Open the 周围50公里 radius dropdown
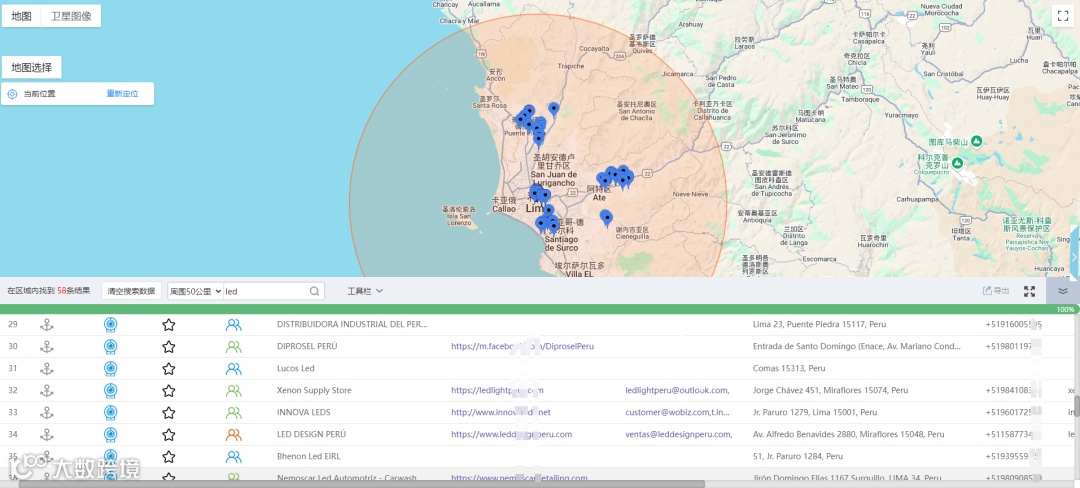The height and width of the screenshot is (488, 1080). [x=196, y=291]
